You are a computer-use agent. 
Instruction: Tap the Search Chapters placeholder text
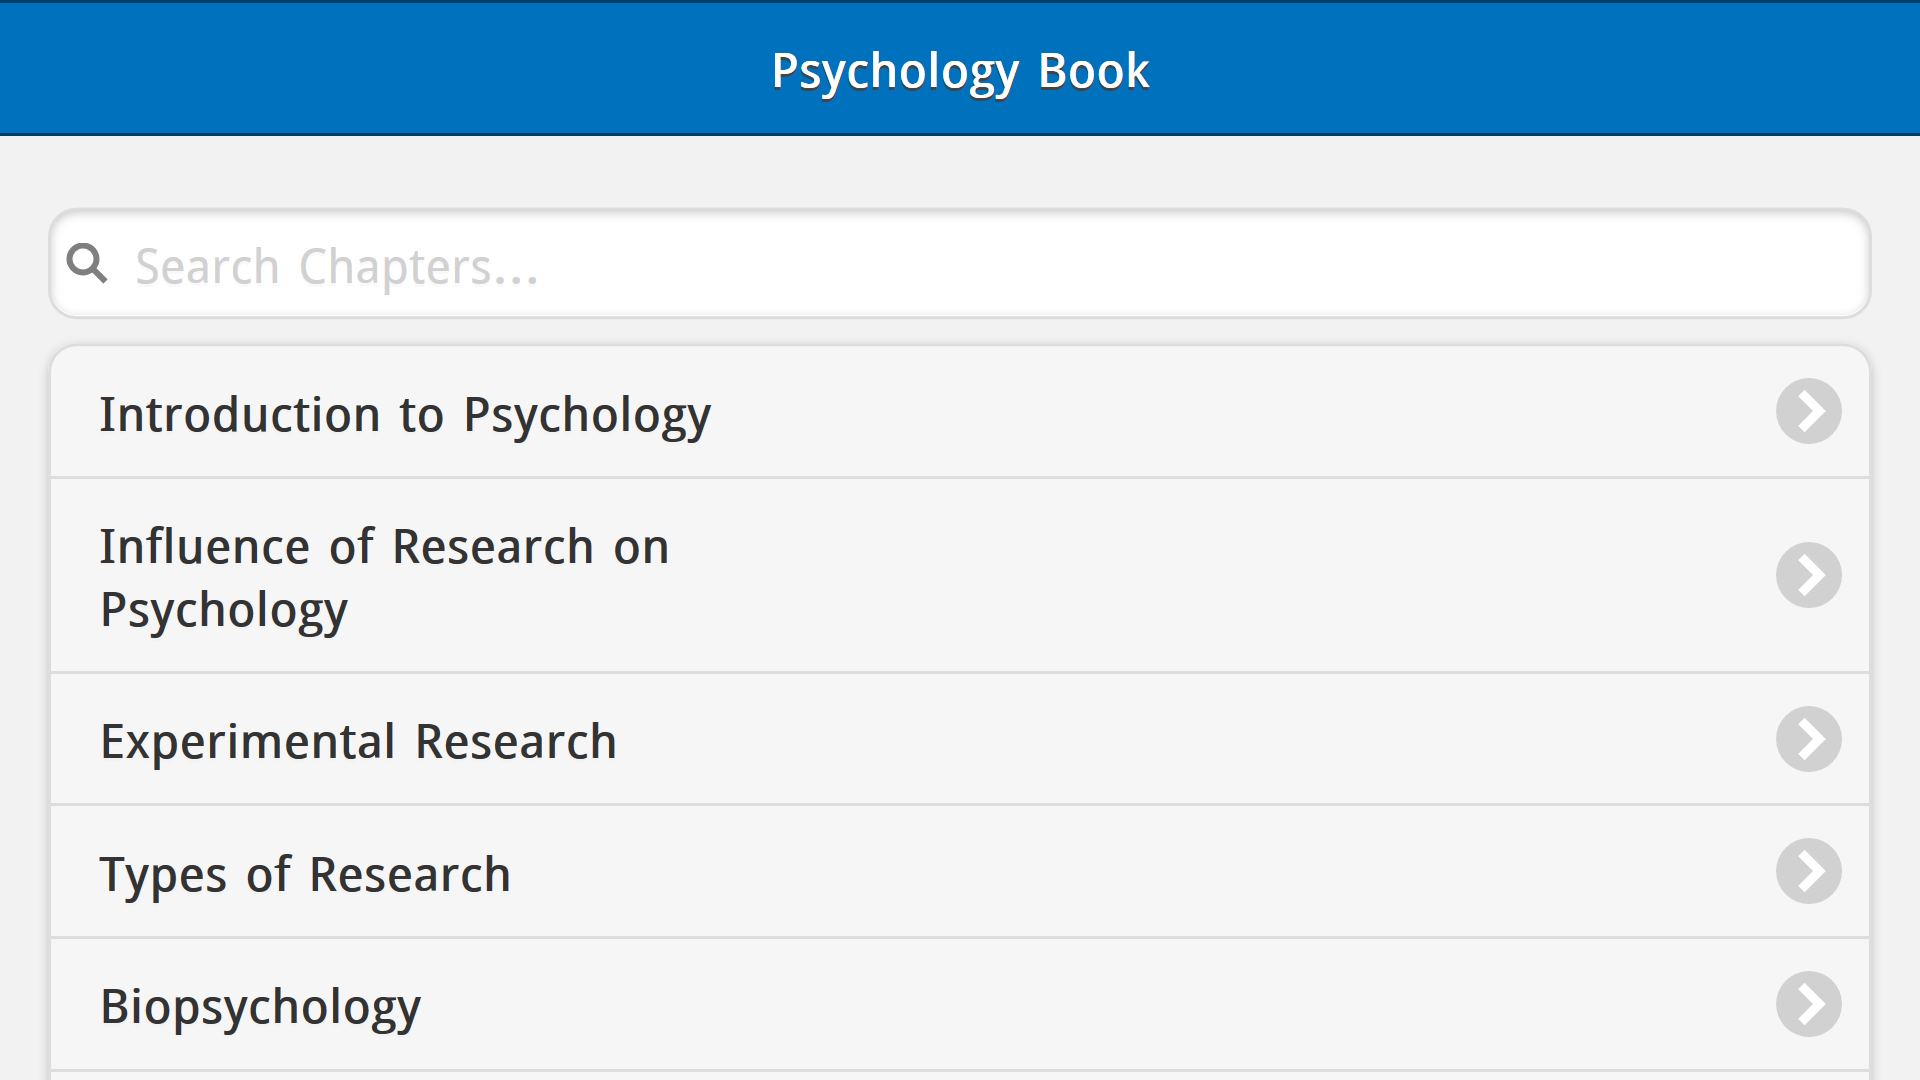pyautogui.click(x=337, y=267)
